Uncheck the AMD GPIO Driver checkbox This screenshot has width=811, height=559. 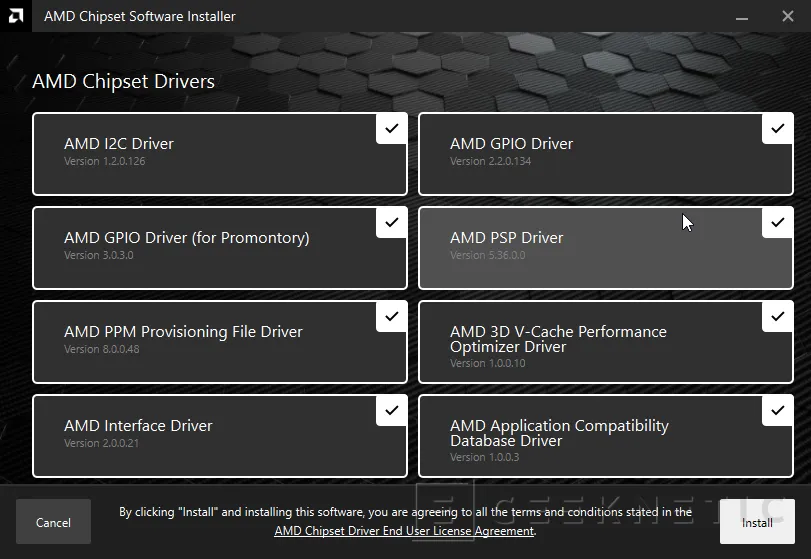point(777,128)
